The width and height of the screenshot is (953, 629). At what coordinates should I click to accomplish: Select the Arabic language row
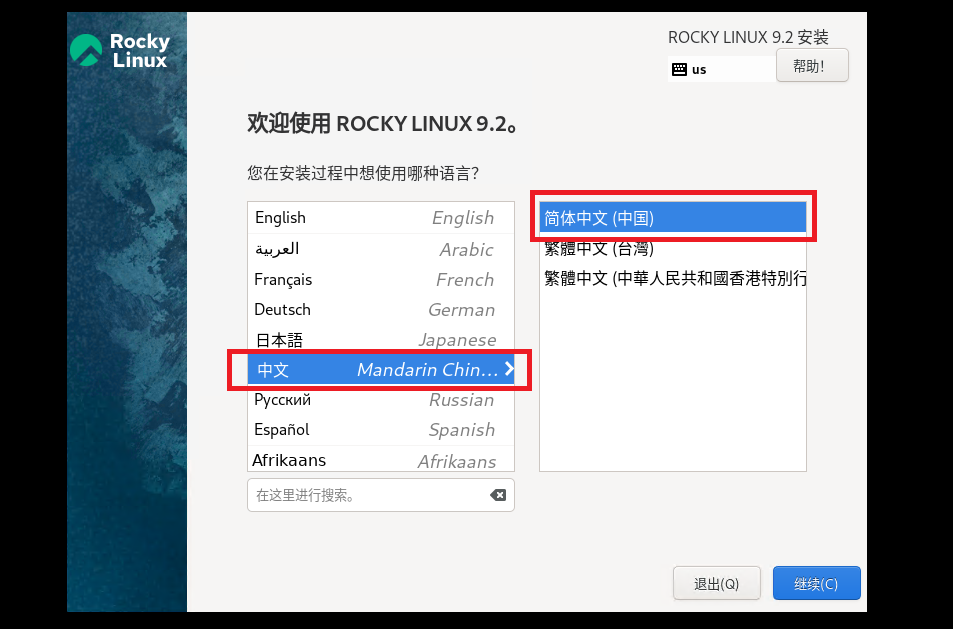click(x=381, y=249)
